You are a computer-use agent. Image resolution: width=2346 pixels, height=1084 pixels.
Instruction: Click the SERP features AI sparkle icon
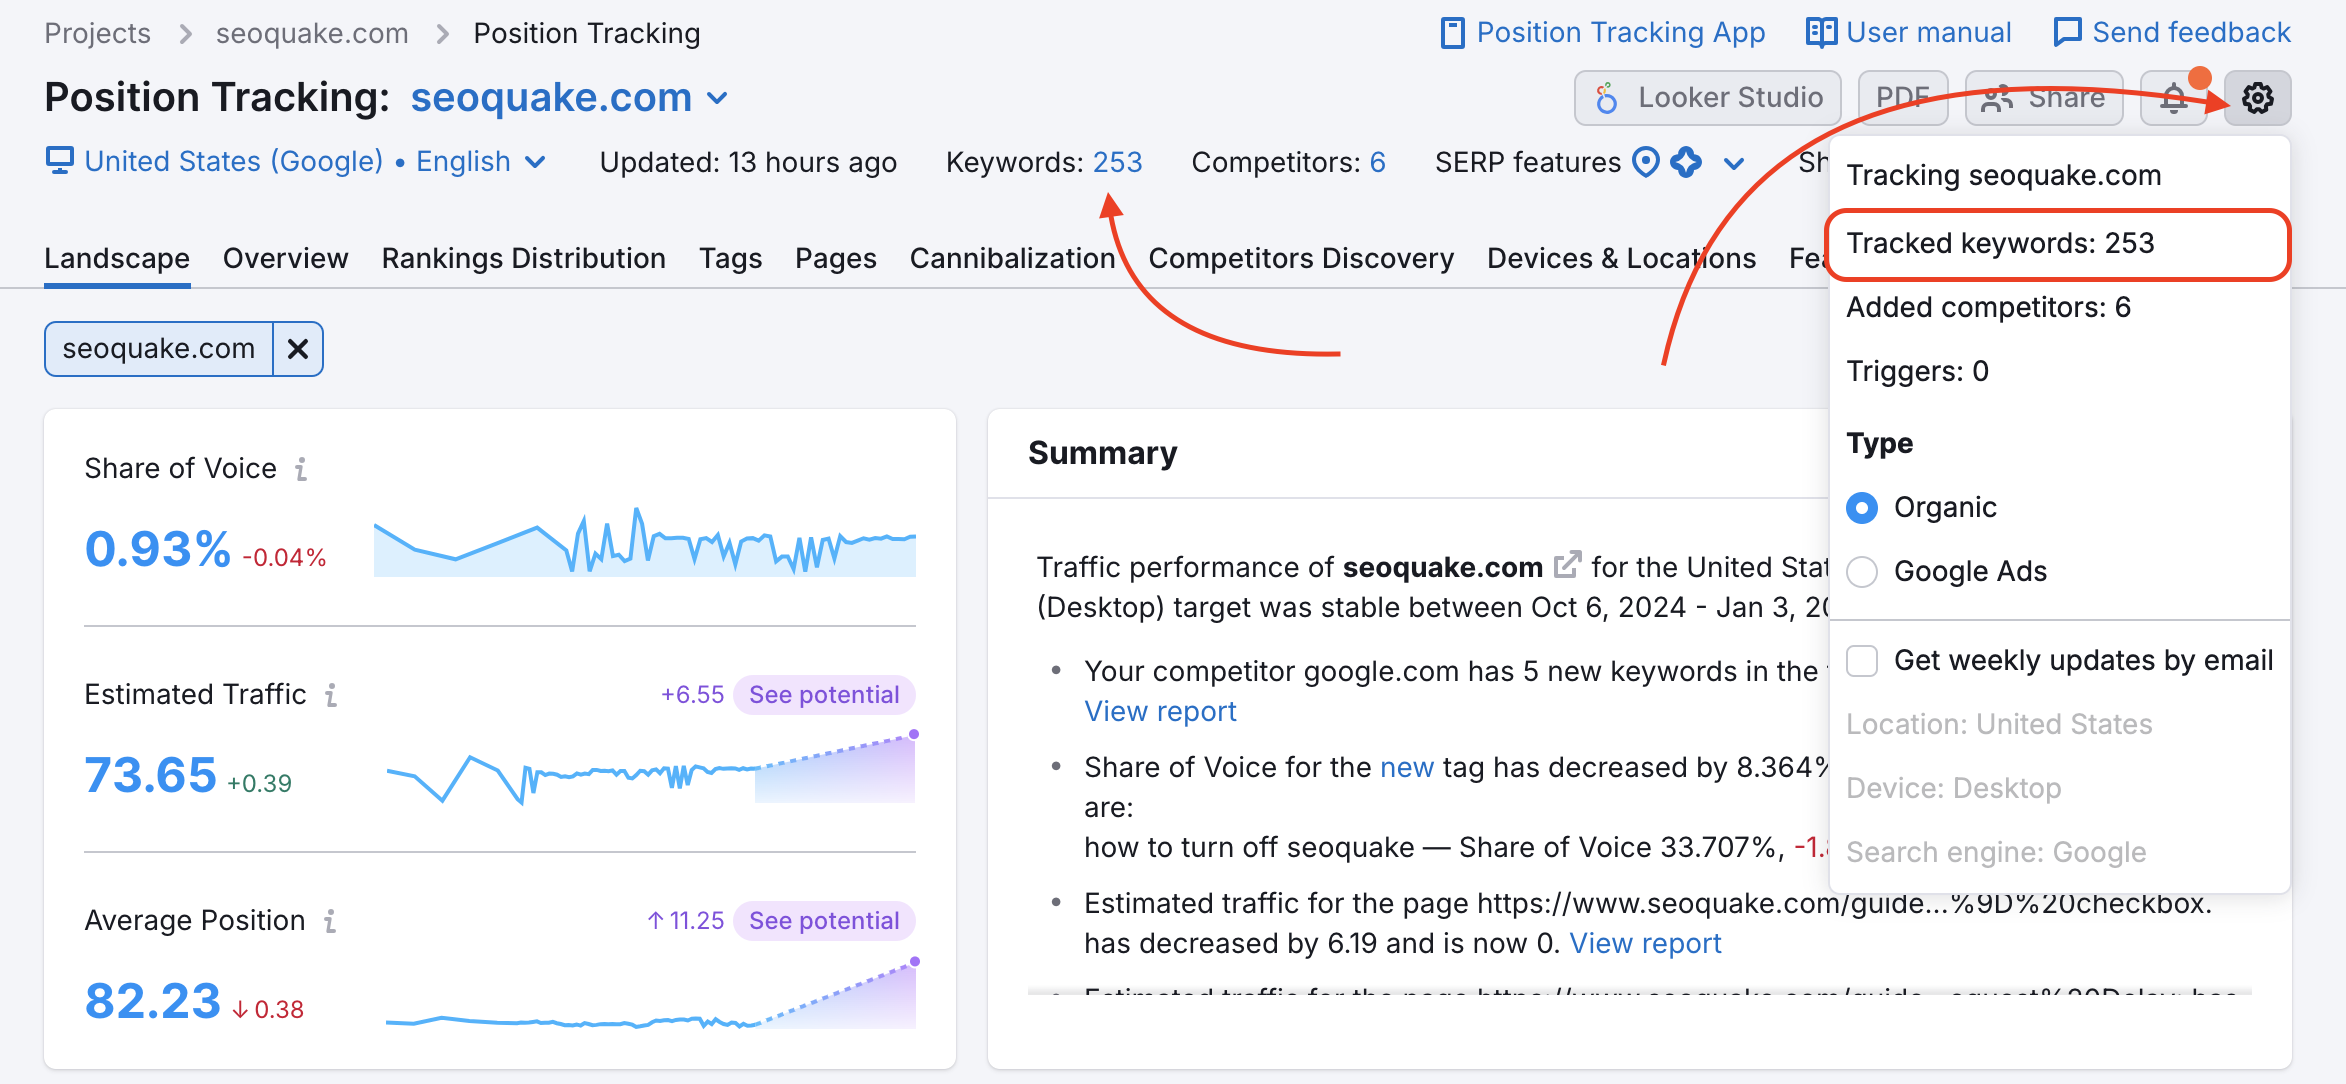pyautogui.click(x=1686, y=161)
